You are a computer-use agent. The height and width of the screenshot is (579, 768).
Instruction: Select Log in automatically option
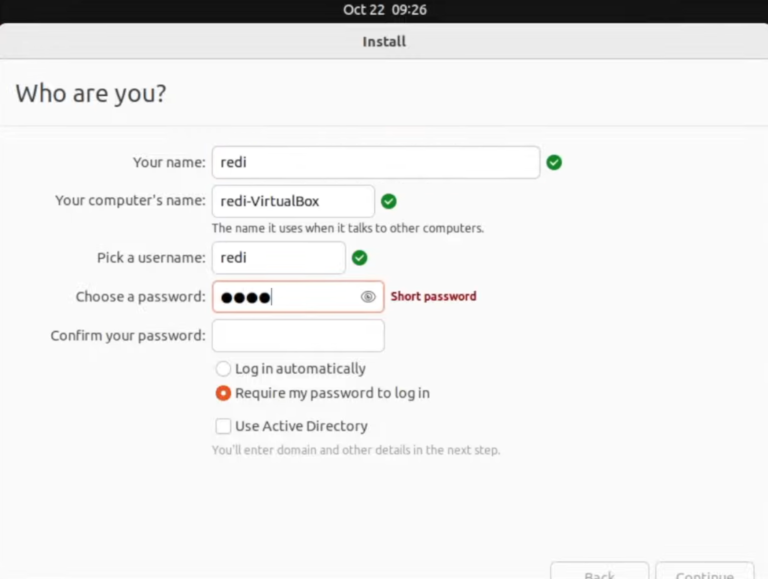pos(223,369)
